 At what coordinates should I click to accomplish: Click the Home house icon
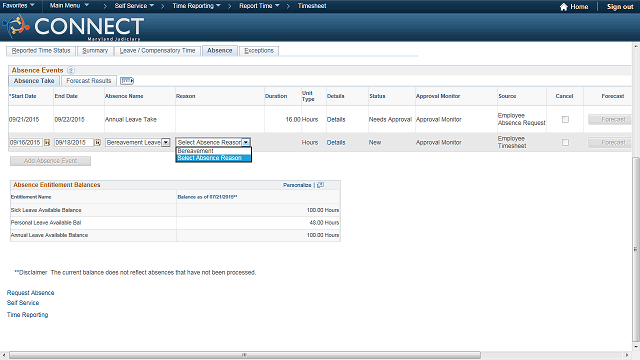tap(563, 7)
